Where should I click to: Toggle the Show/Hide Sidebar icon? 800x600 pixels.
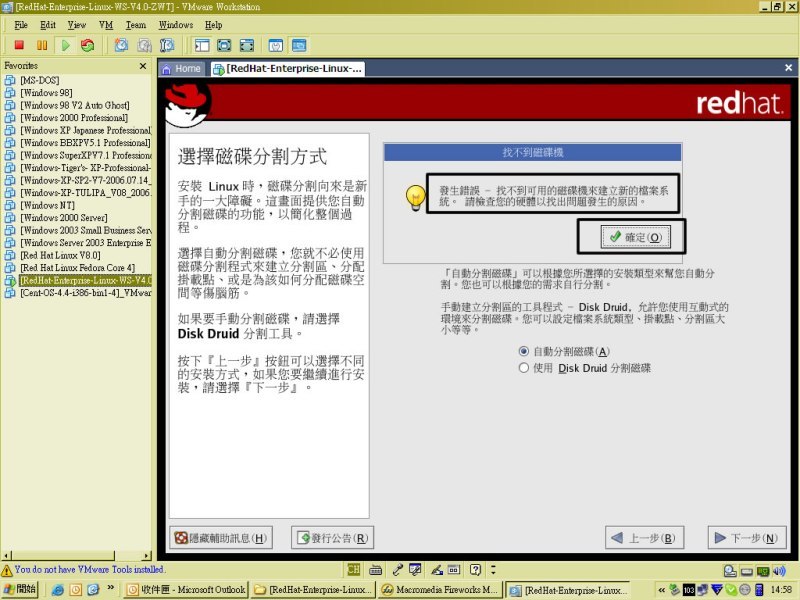click(202, 45)
